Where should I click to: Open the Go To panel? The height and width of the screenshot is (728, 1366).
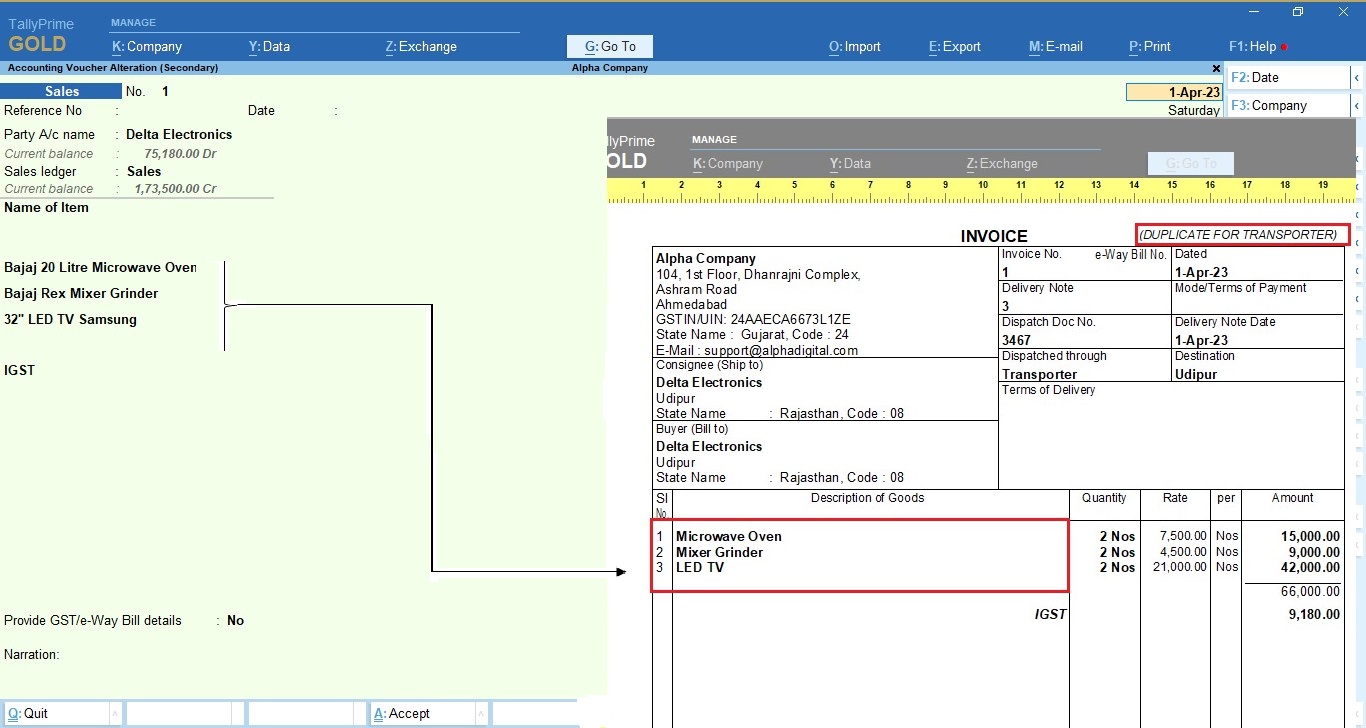pos(609,46)
